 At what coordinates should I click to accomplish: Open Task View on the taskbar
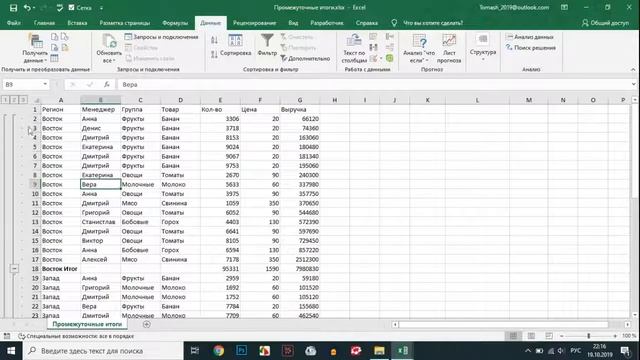coord(195,351)
